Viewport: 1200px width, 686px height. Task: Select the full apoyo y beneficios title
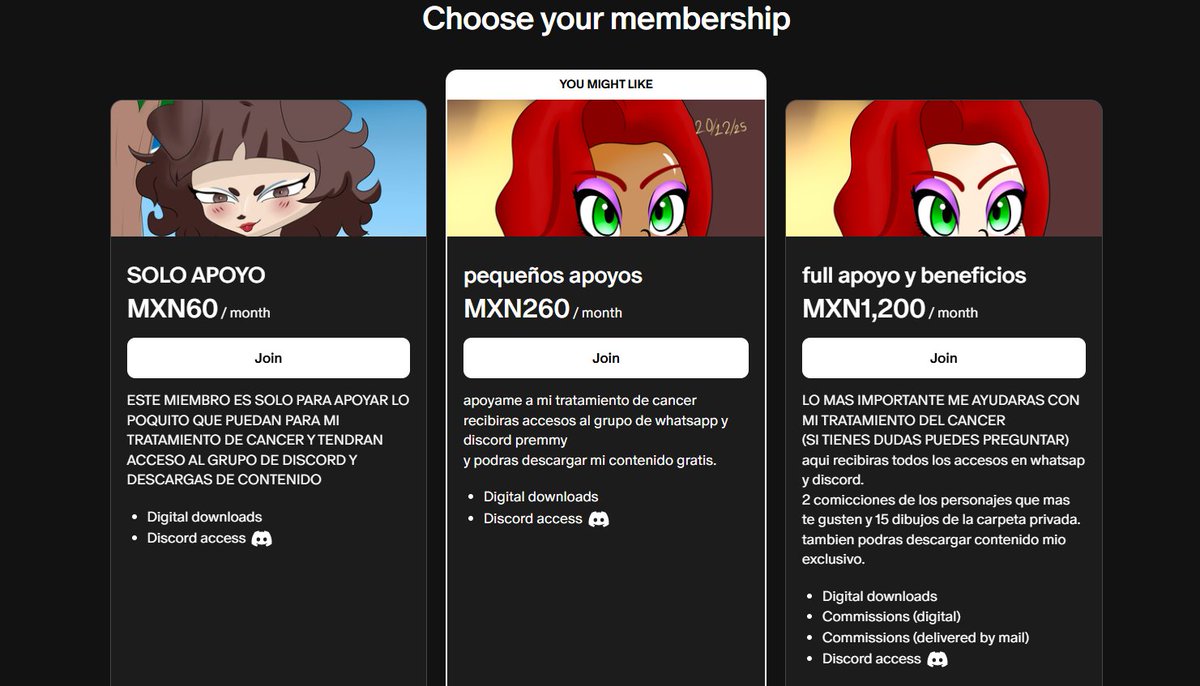click(914, 275)
